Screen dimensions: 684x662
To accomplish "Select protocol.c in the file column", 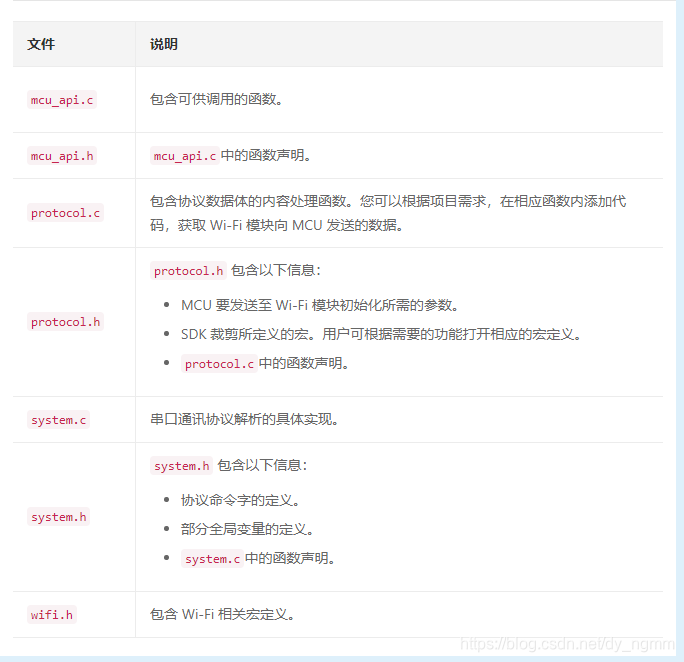I will point(65,213).
